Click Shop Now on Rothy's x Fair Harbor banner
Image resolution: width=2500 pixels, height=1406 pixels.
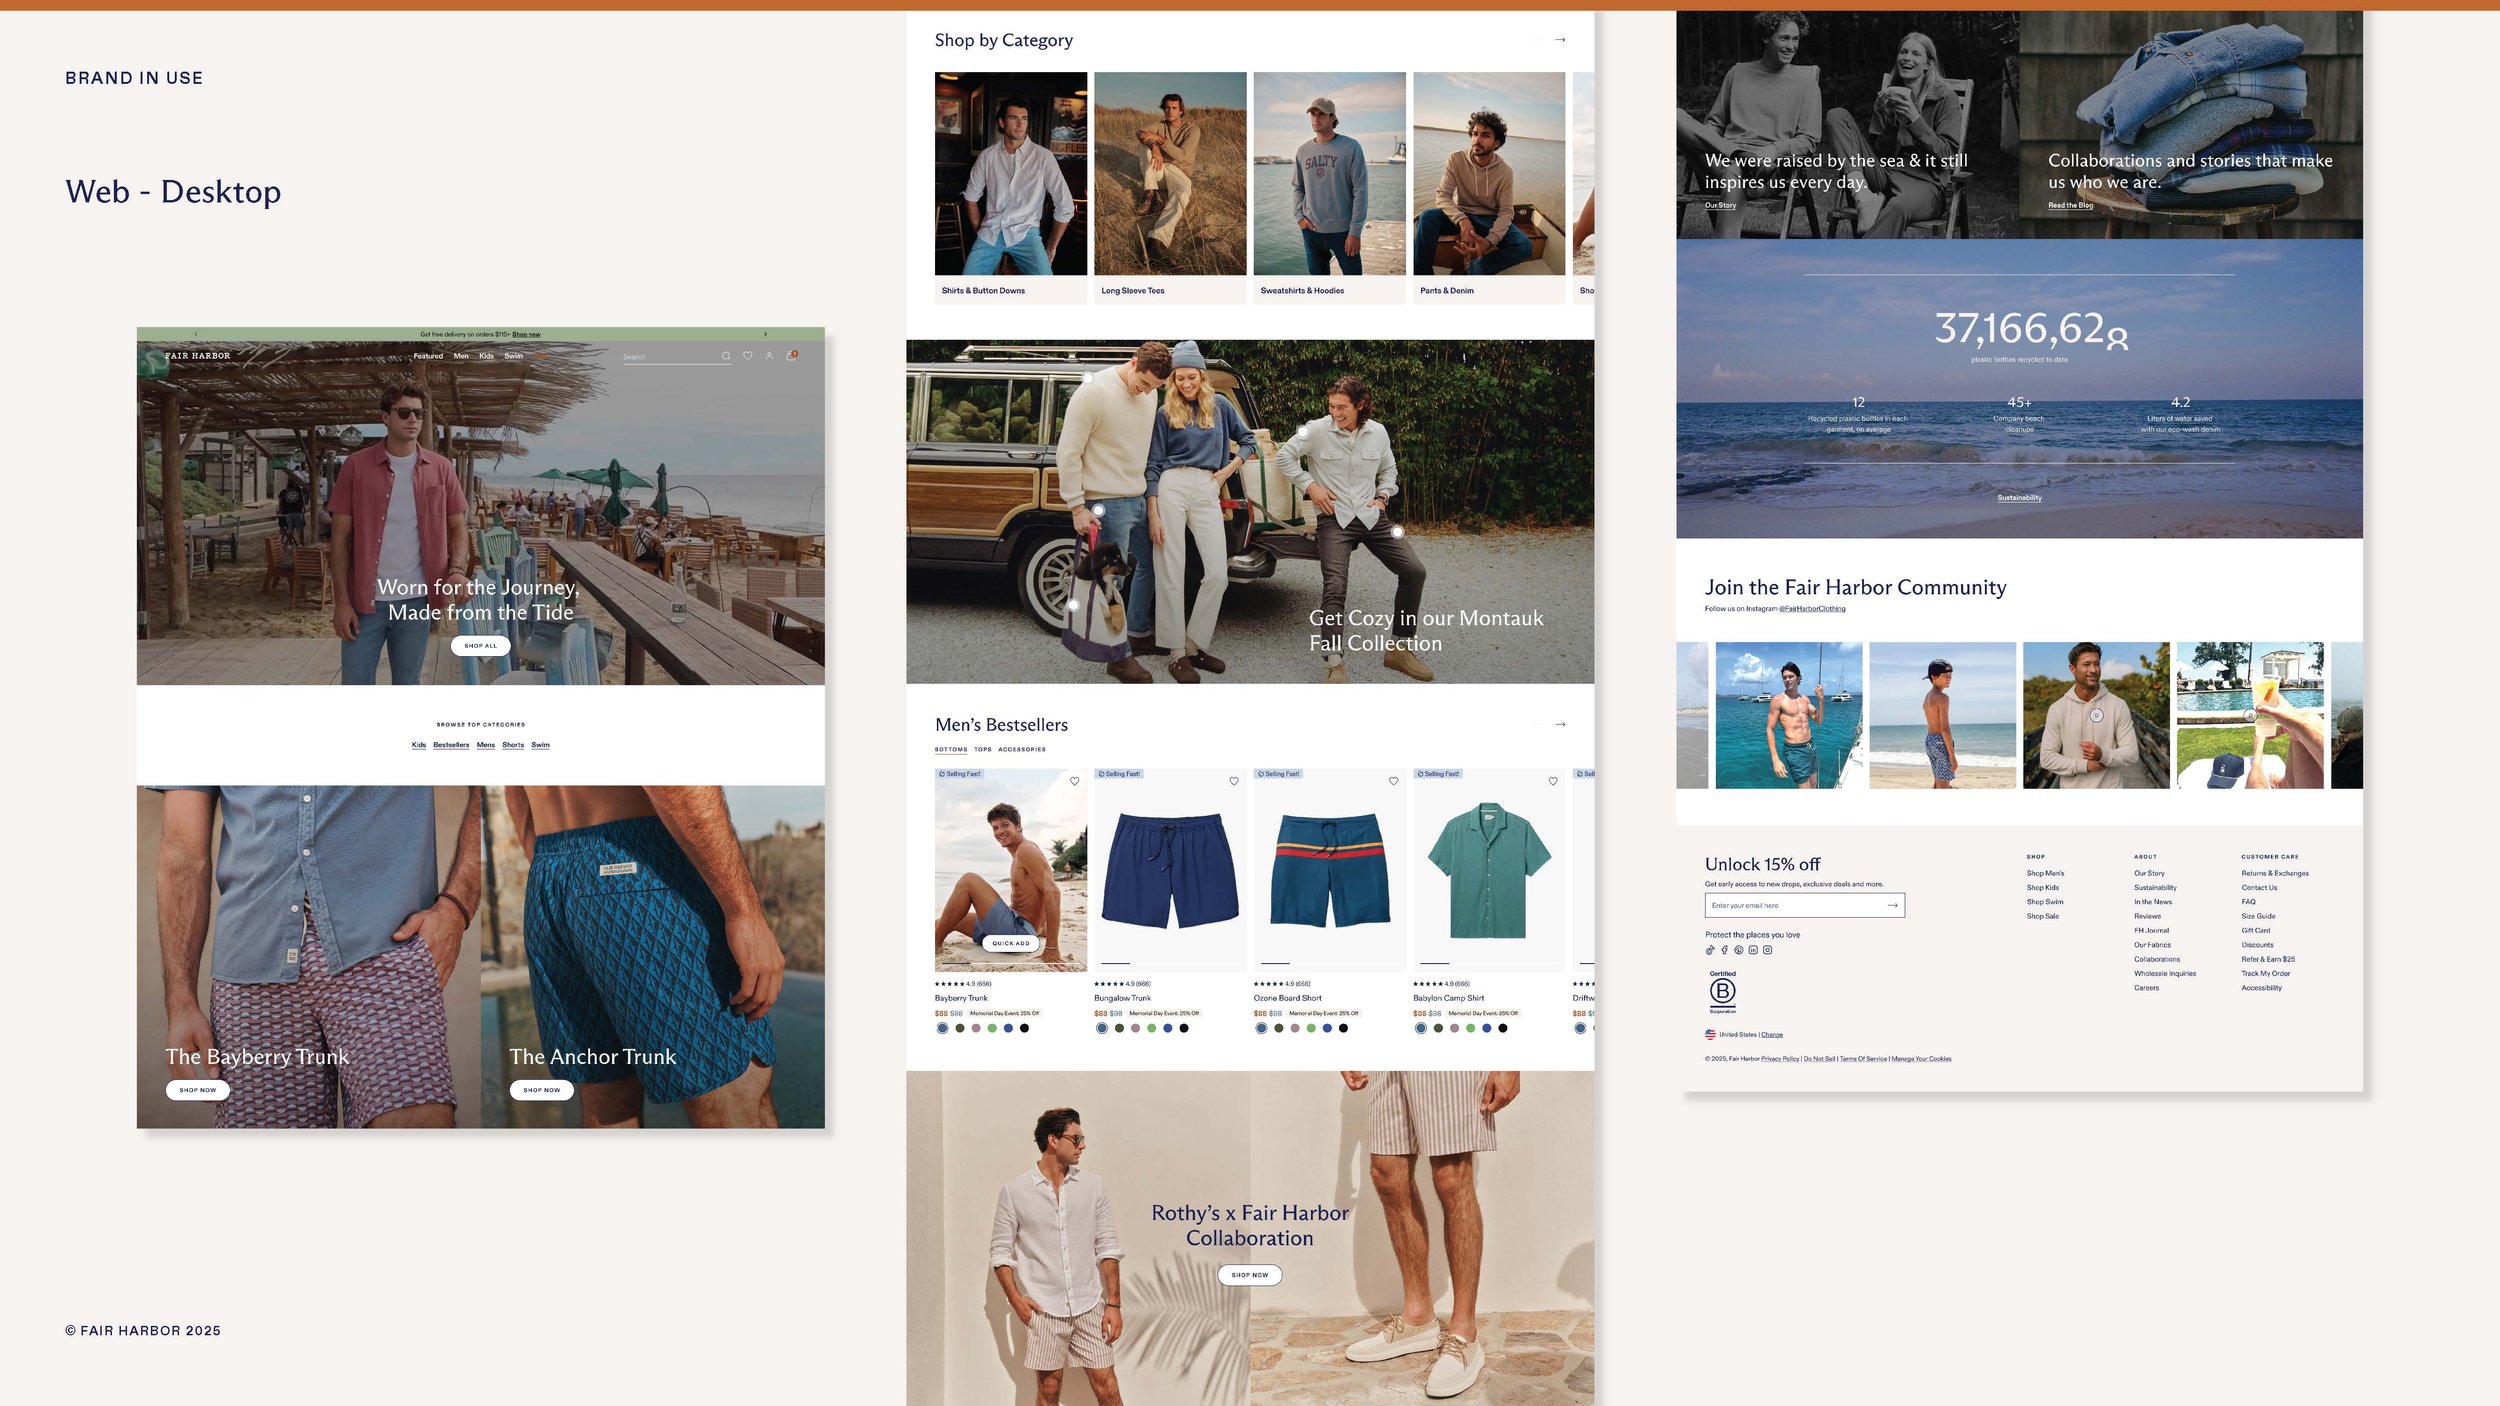(1250, 1275)
